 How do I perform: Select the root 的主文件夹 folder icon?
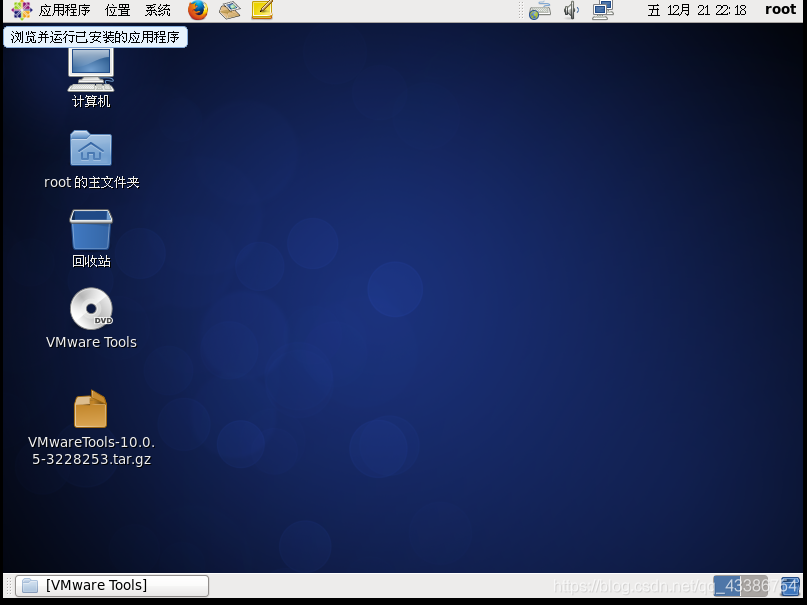[91, 148]
